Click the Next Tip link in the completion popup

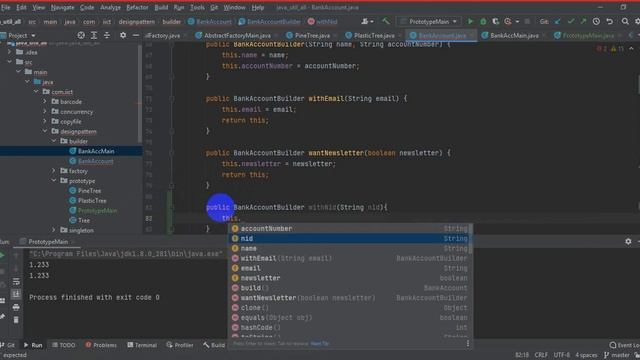coord(320,344)
